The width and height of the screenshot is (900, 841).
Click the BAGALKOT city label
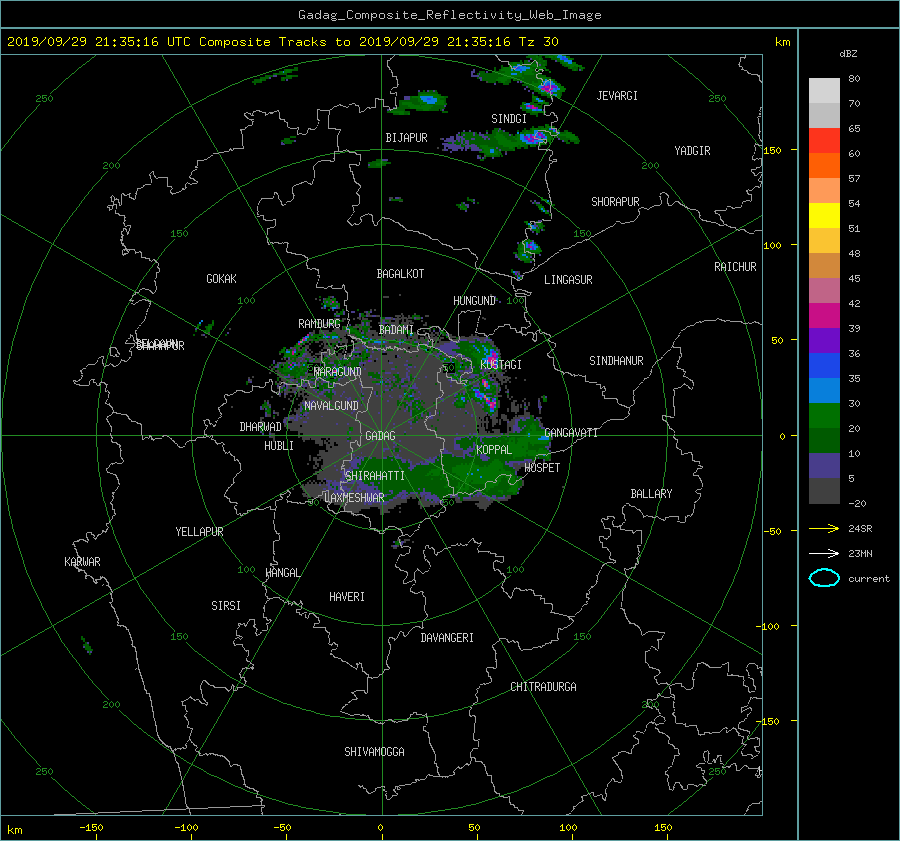pyautogui.click(x=400, y=274)
